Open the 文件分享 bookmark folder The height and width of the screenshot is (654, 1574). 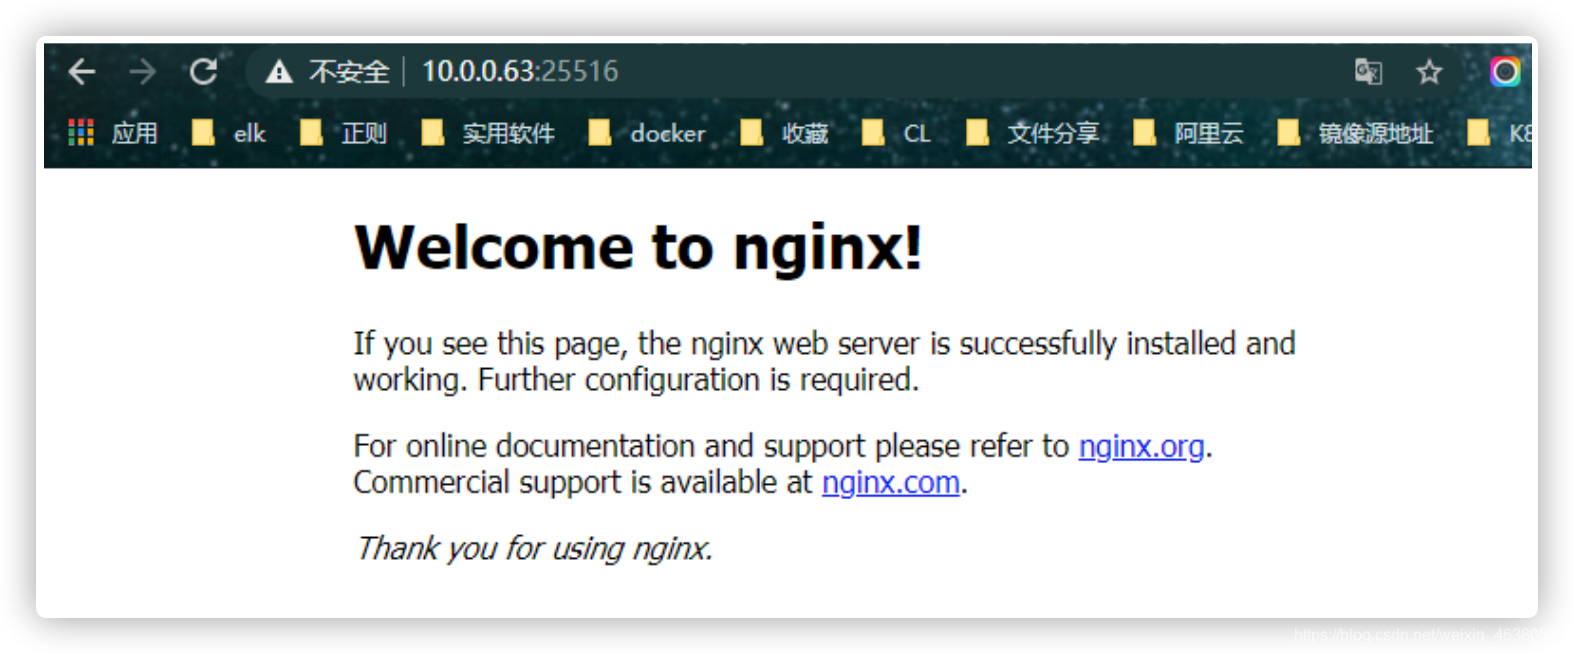click(x=1032, y=133)
